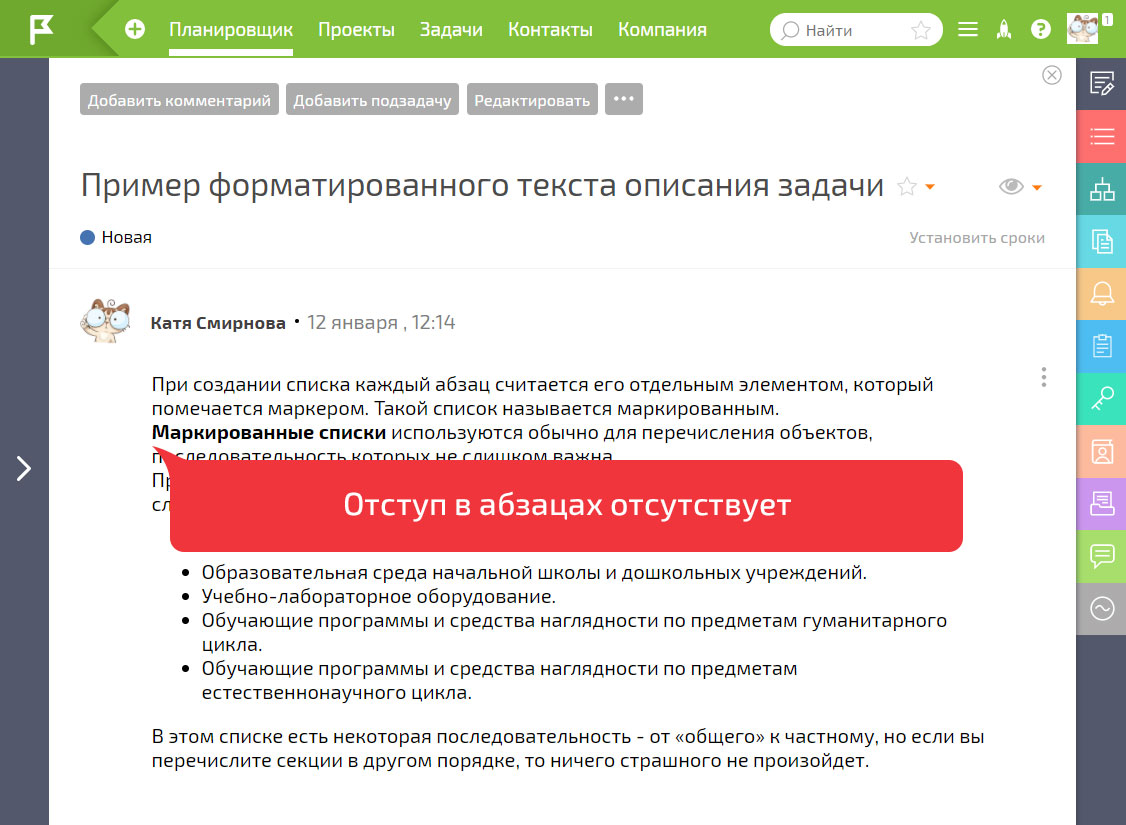Click Добавить подзадачу button
The height and width of the screenshot is (825, 1126).
372,100
